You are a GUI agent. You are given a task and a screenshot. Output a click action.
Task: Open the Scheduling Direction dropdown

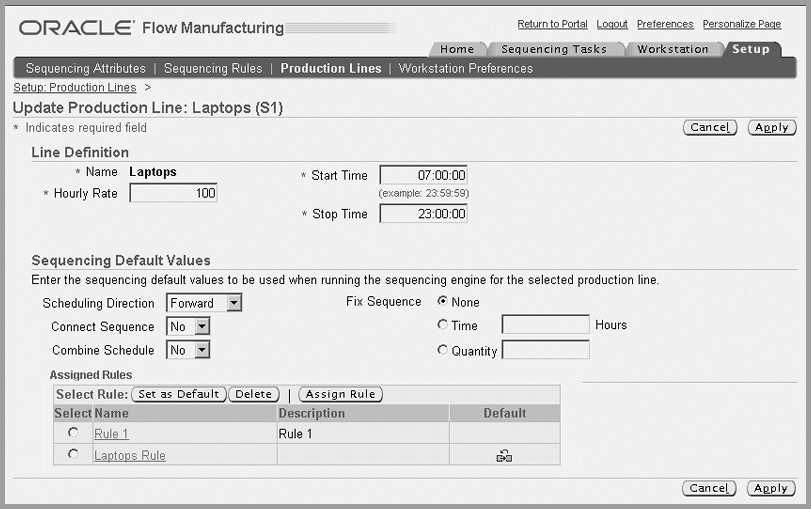(x=204, y=303)
